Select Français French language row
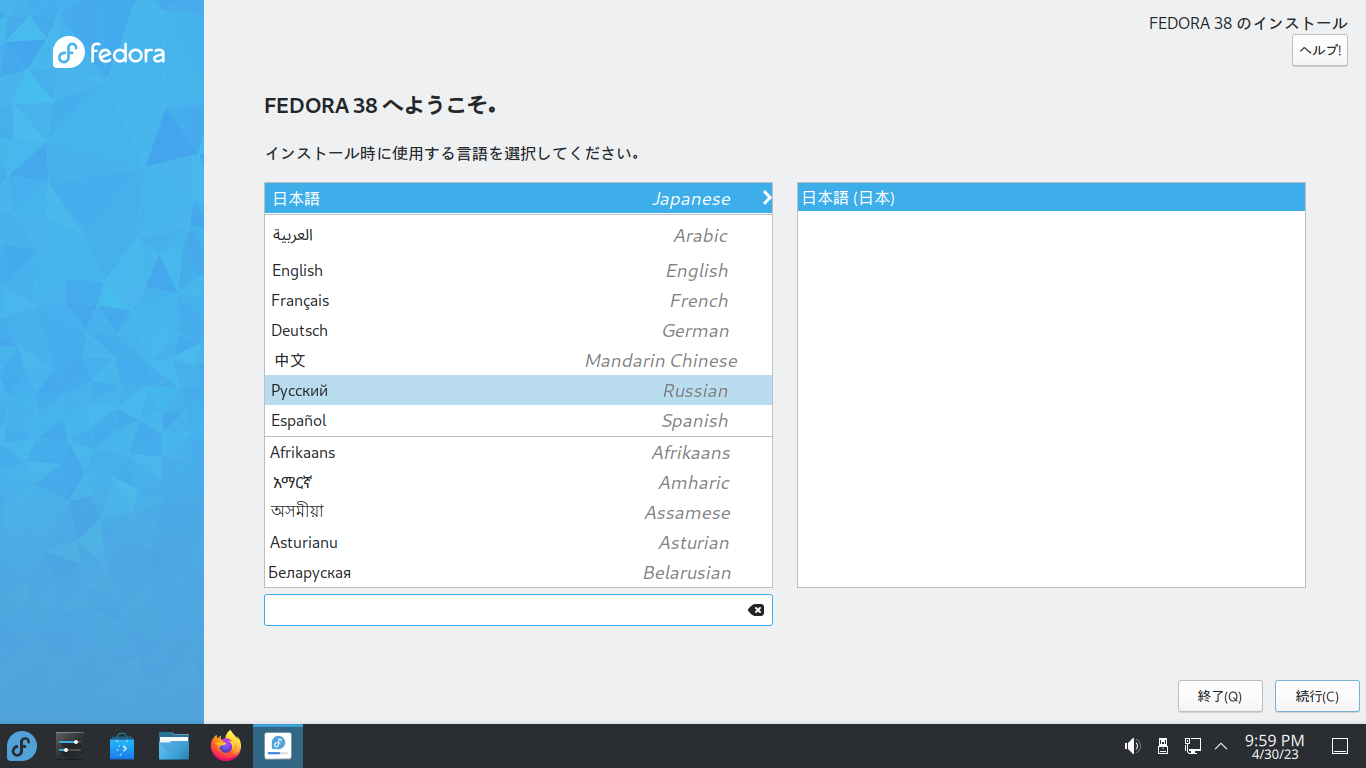The image size is (1366, 768). click(518, 301)
